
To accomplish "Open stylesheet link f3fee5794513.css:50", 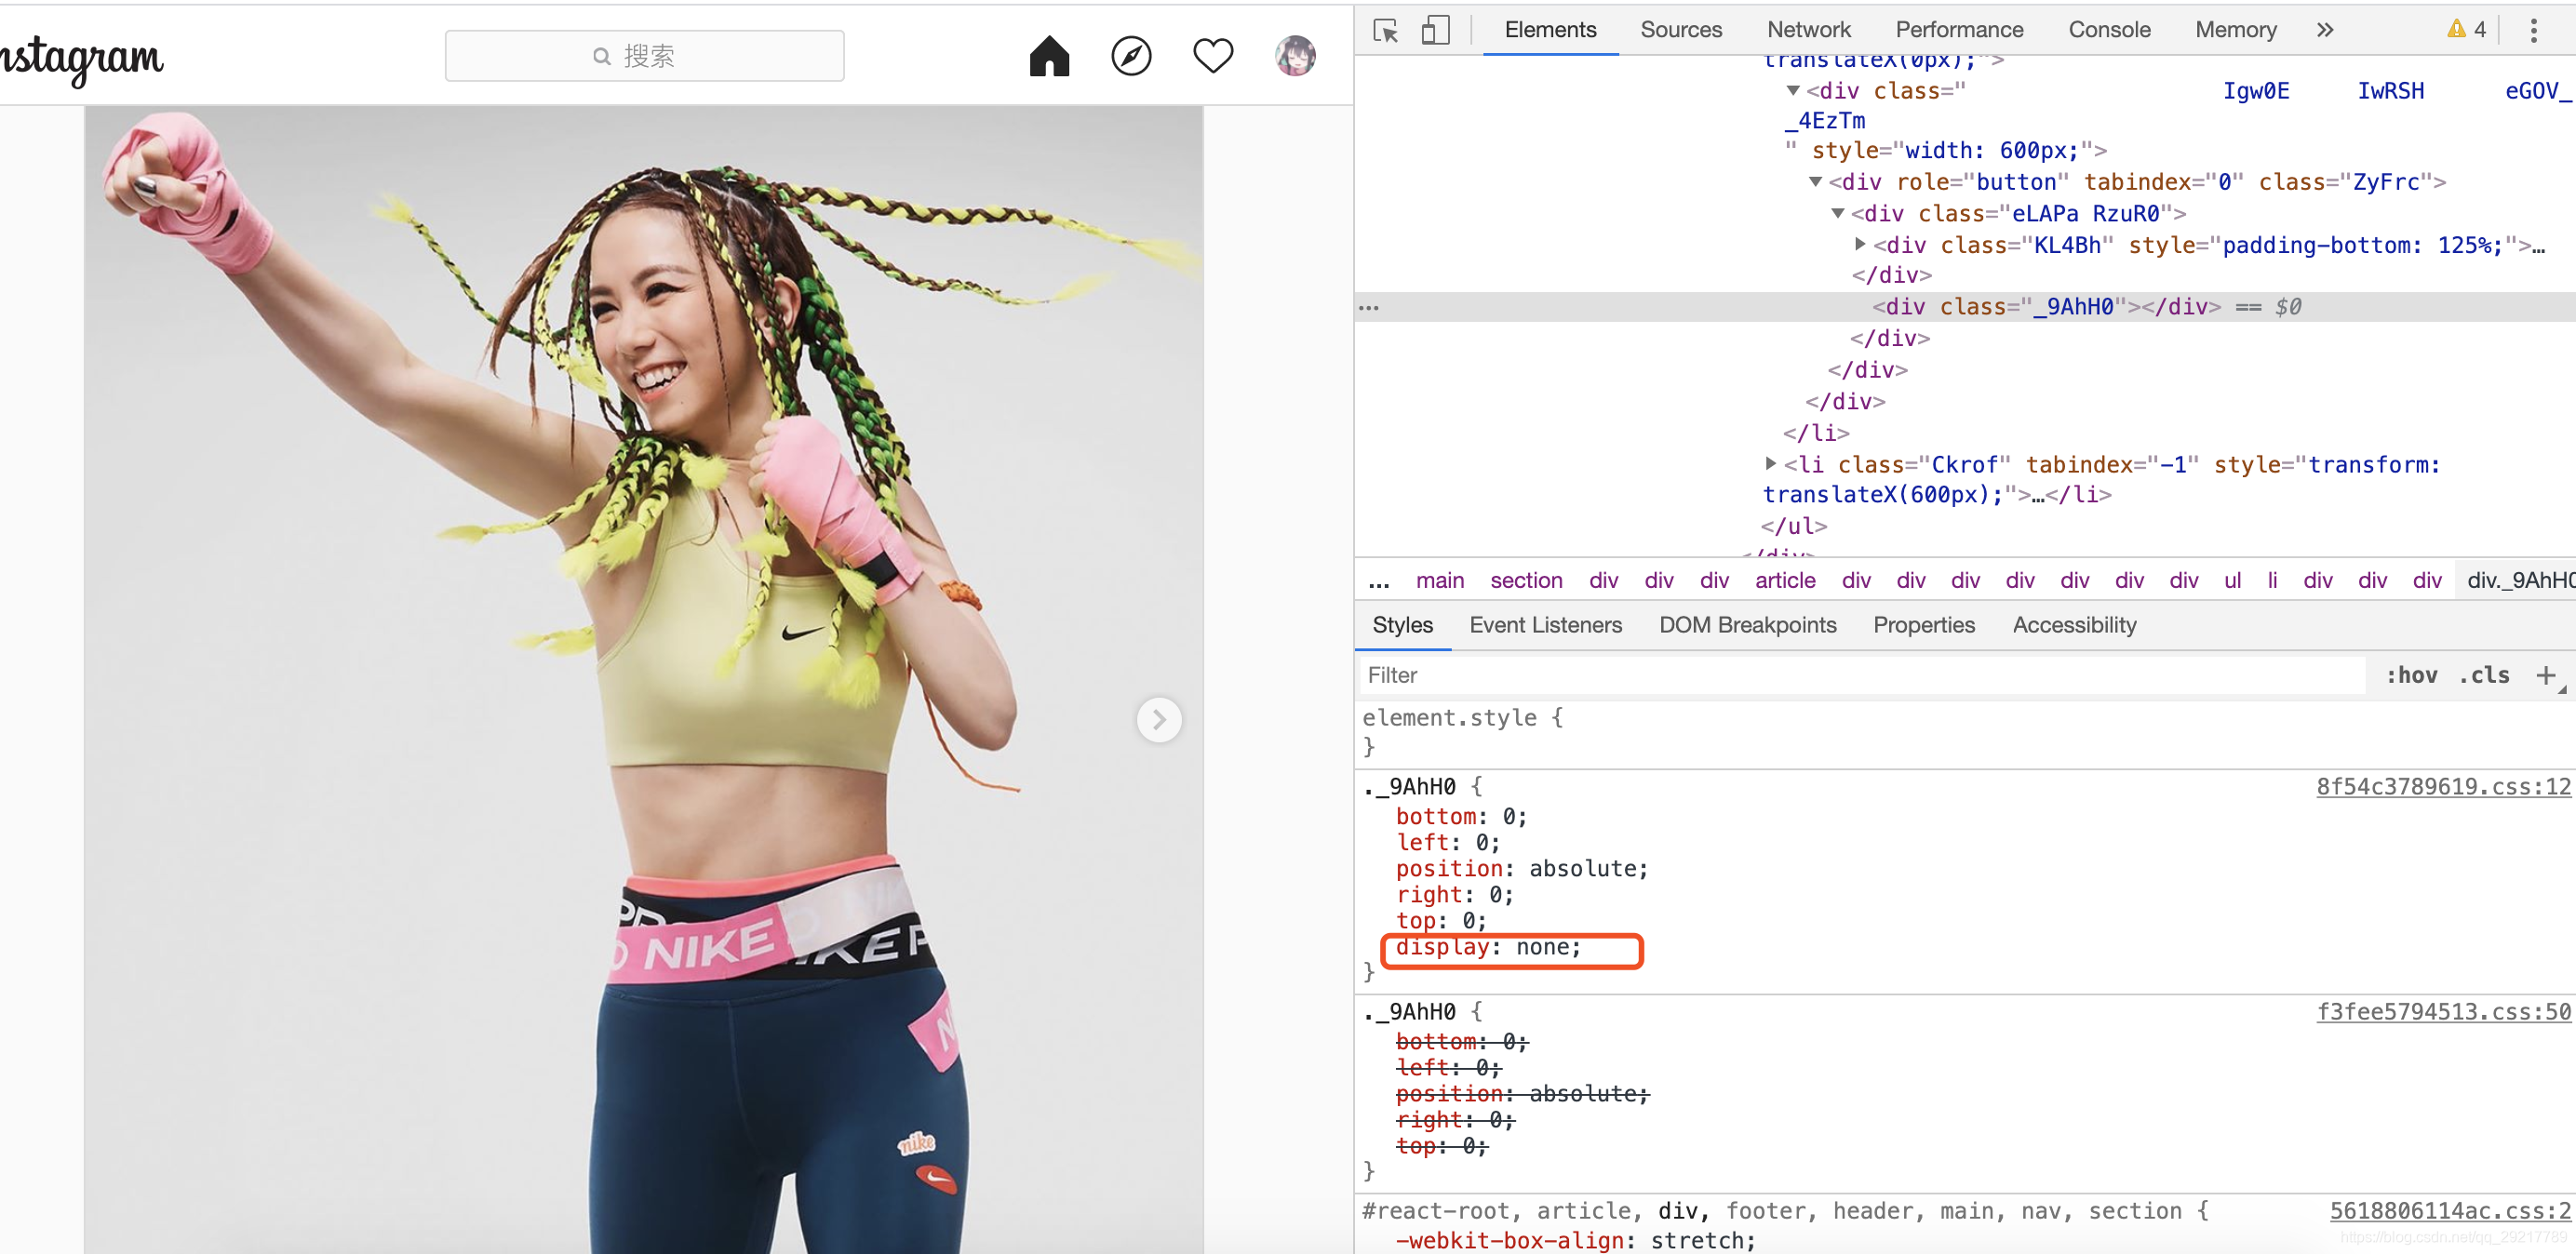I will (x=2442, y=1012).
